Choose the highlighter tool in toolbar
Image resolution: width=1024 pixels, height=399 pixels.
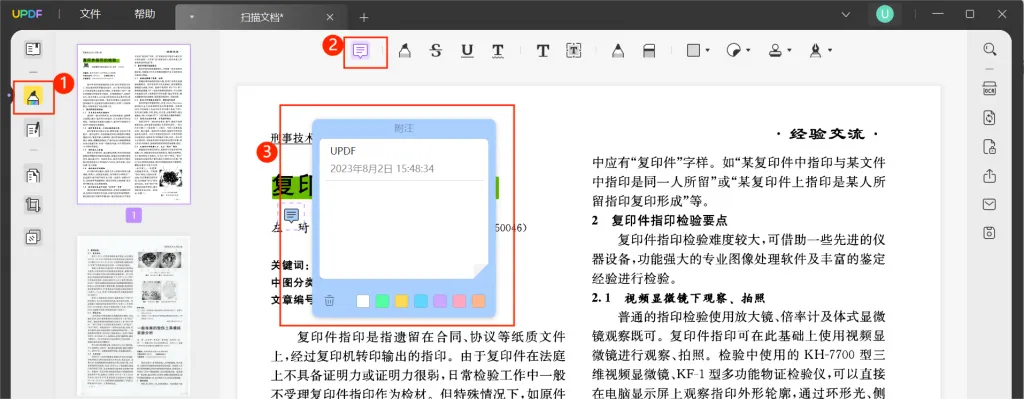point(404,50)
